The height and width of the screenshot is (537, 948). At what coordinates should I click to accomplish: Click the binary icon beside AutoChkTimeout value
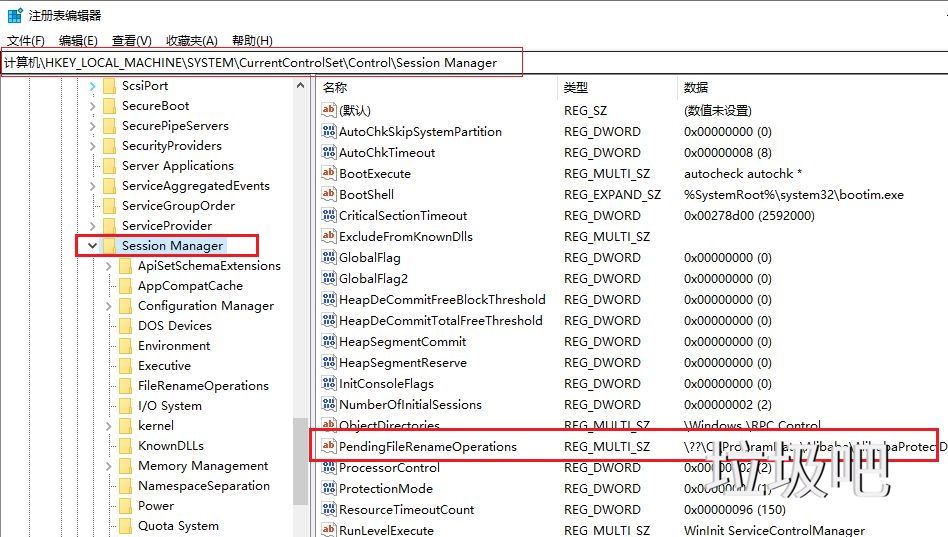[329, 153]
